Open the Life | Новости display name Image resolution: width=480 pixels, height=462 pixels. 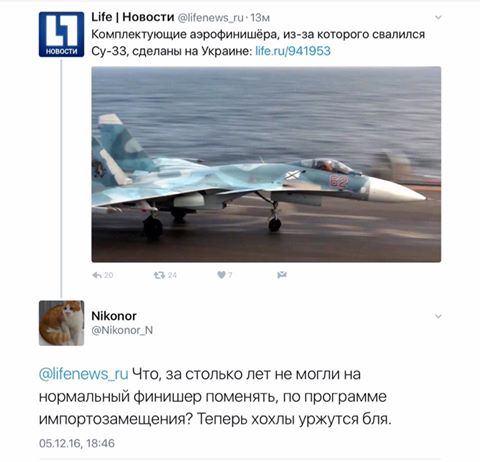tap(133, 17)
